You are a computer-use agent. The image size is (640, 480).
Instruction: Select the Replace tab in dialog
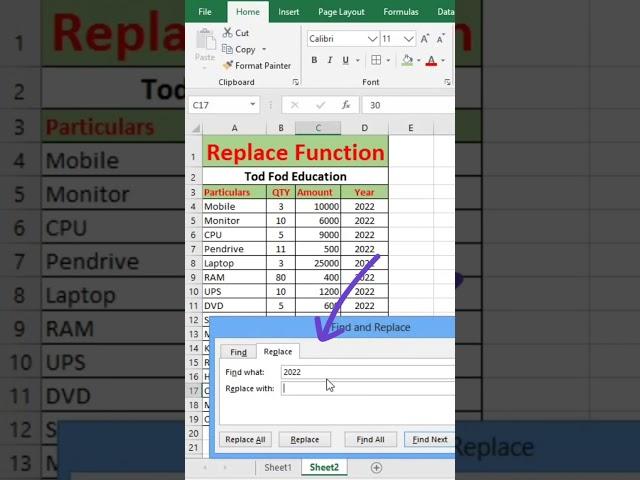(278, 351)
